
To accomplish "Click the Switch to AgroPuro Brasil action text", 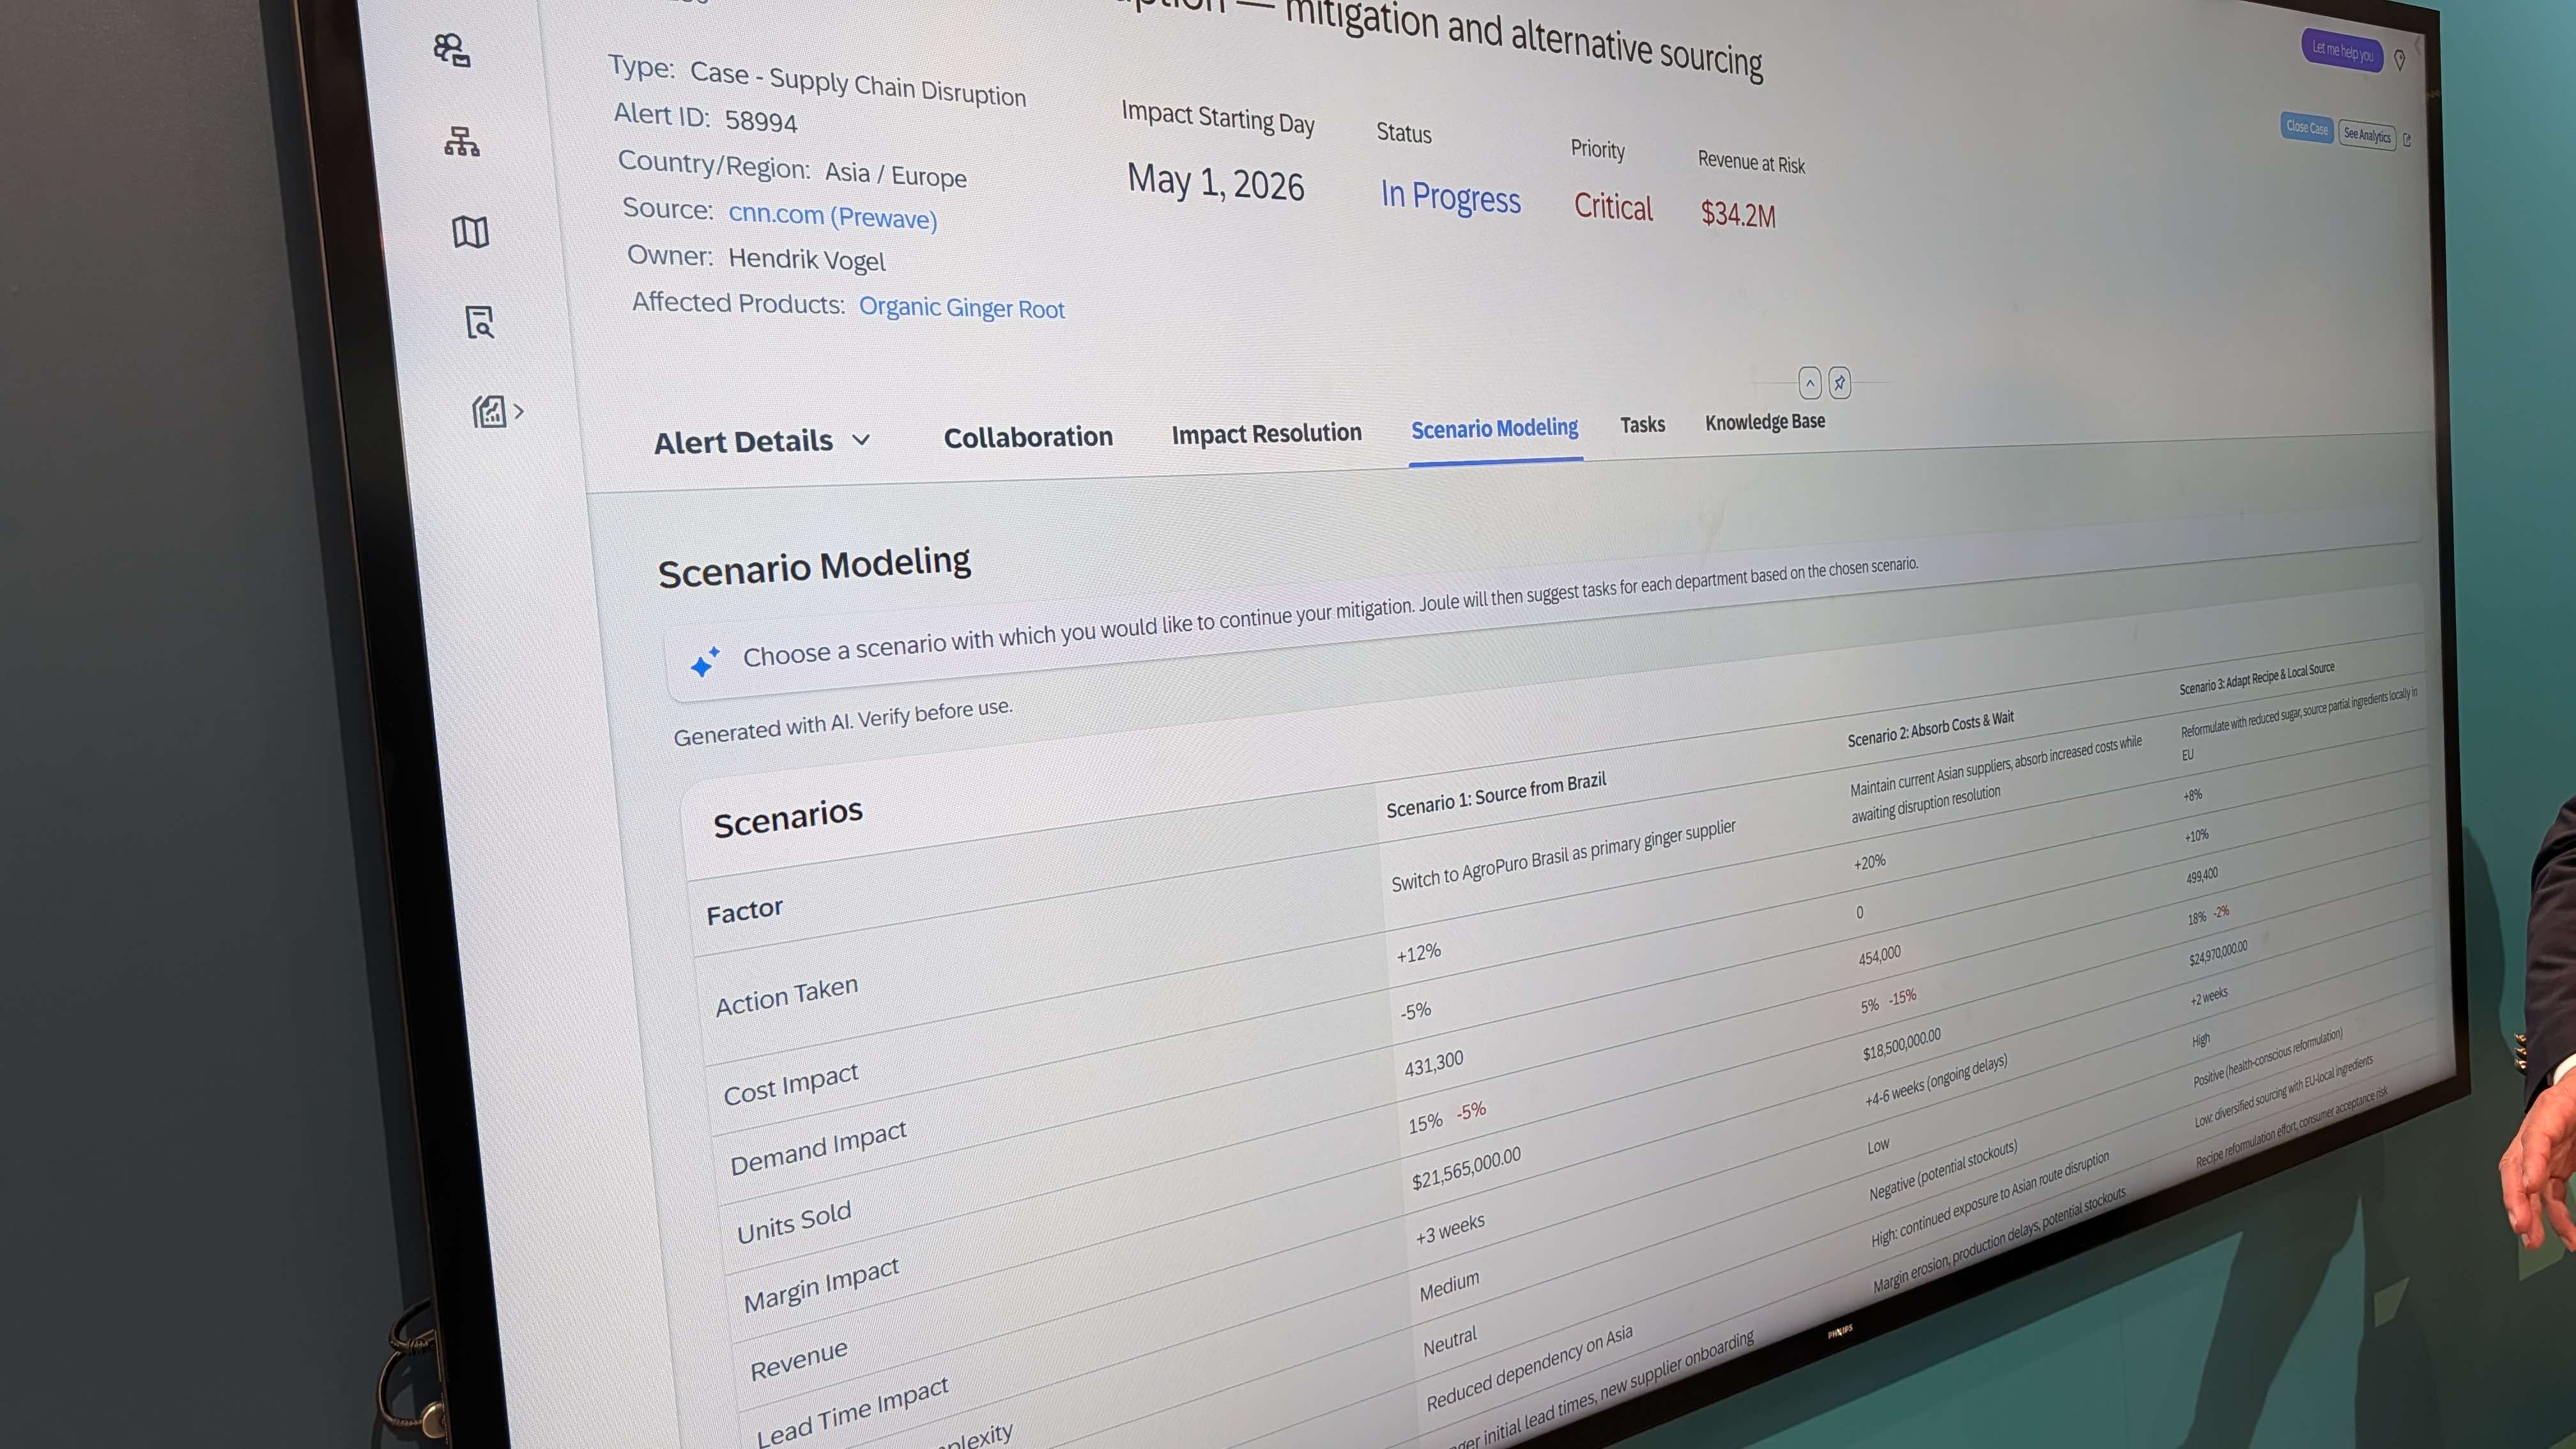I will [x=1563, y=855].
